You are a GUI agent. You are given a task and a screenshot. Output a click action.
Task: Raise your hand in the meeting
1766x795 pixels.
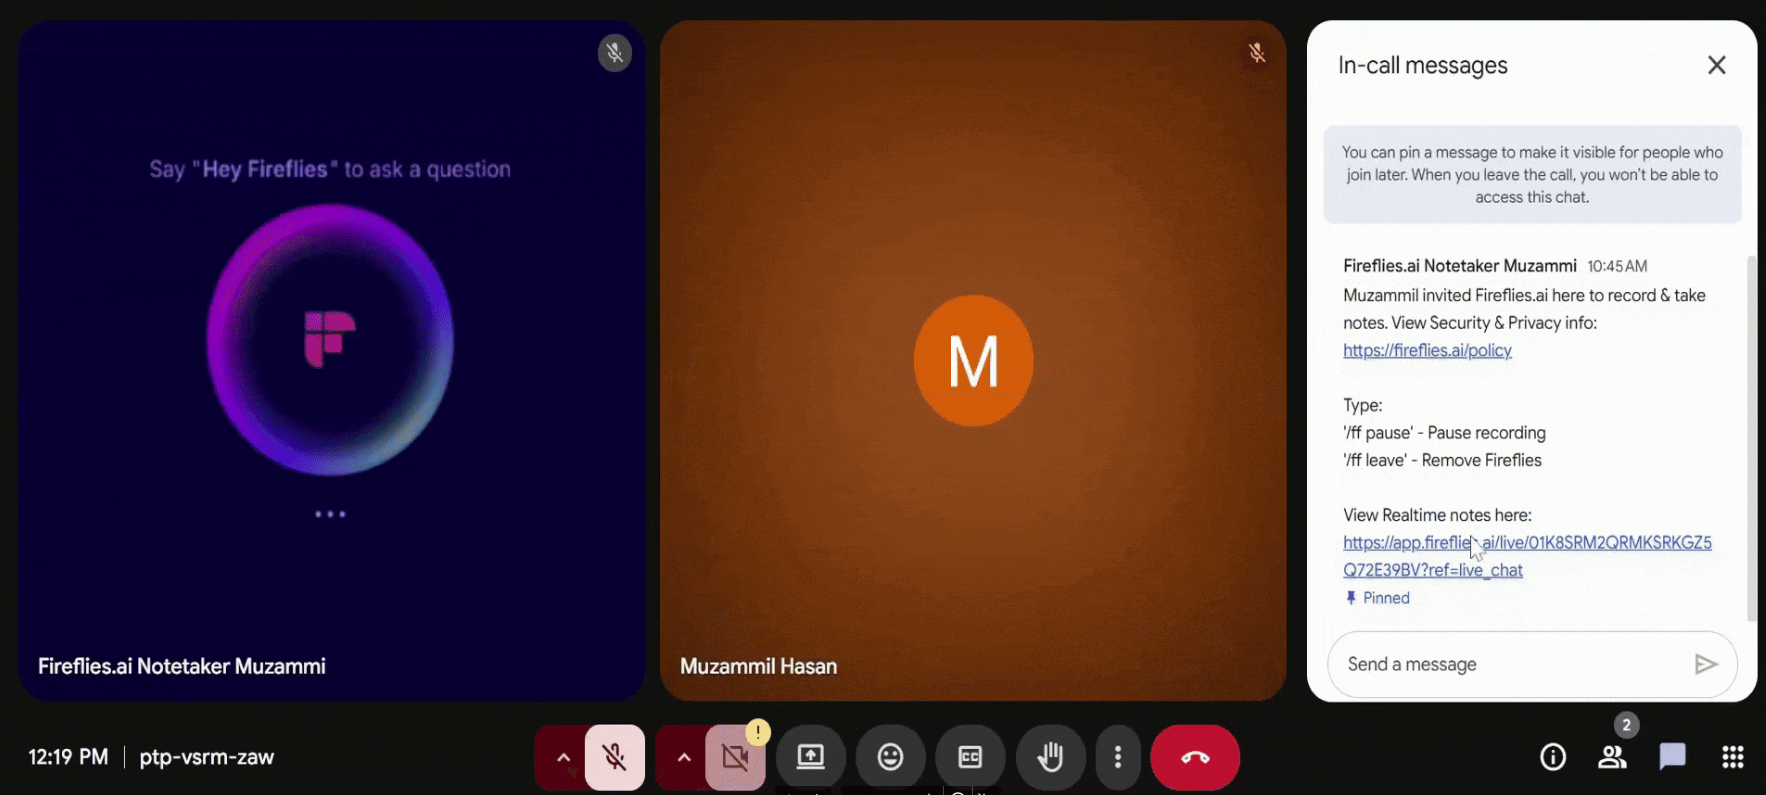(x=1050, y=757)
